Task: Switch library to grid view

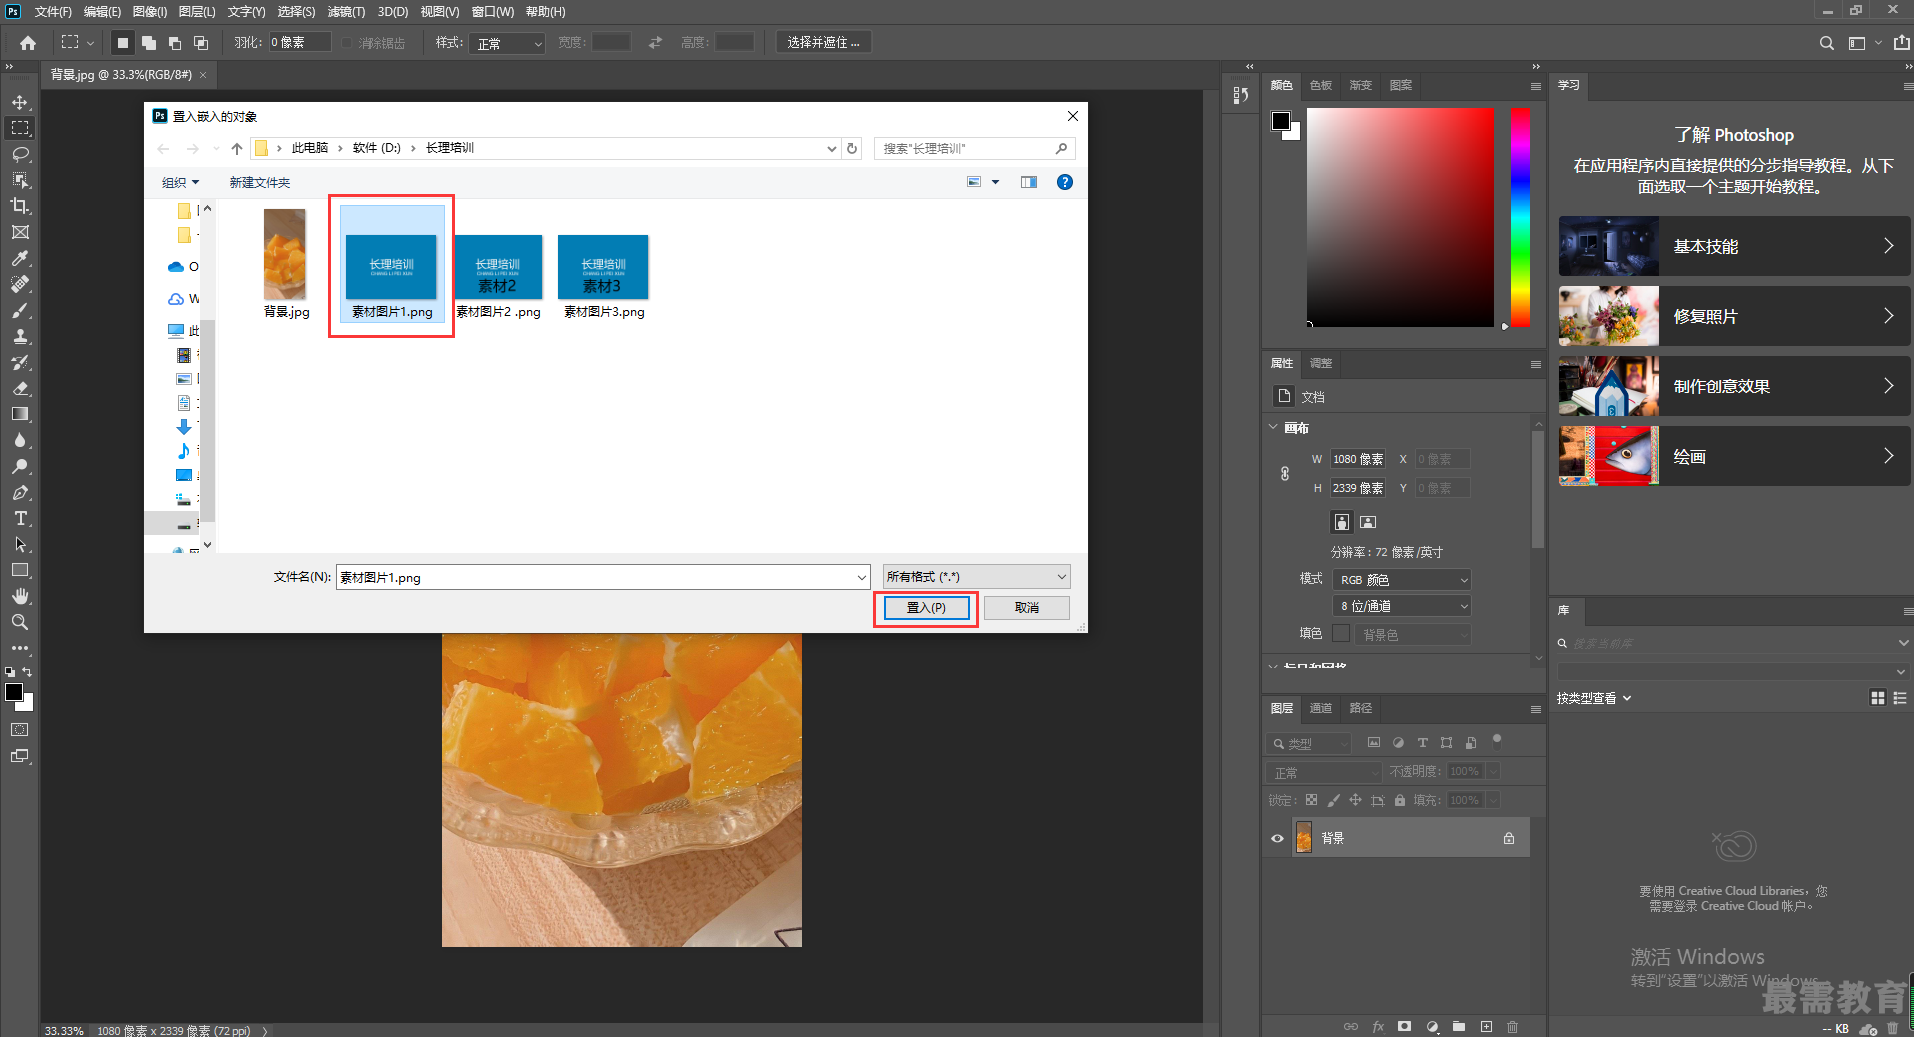Action: point(1878,698)
